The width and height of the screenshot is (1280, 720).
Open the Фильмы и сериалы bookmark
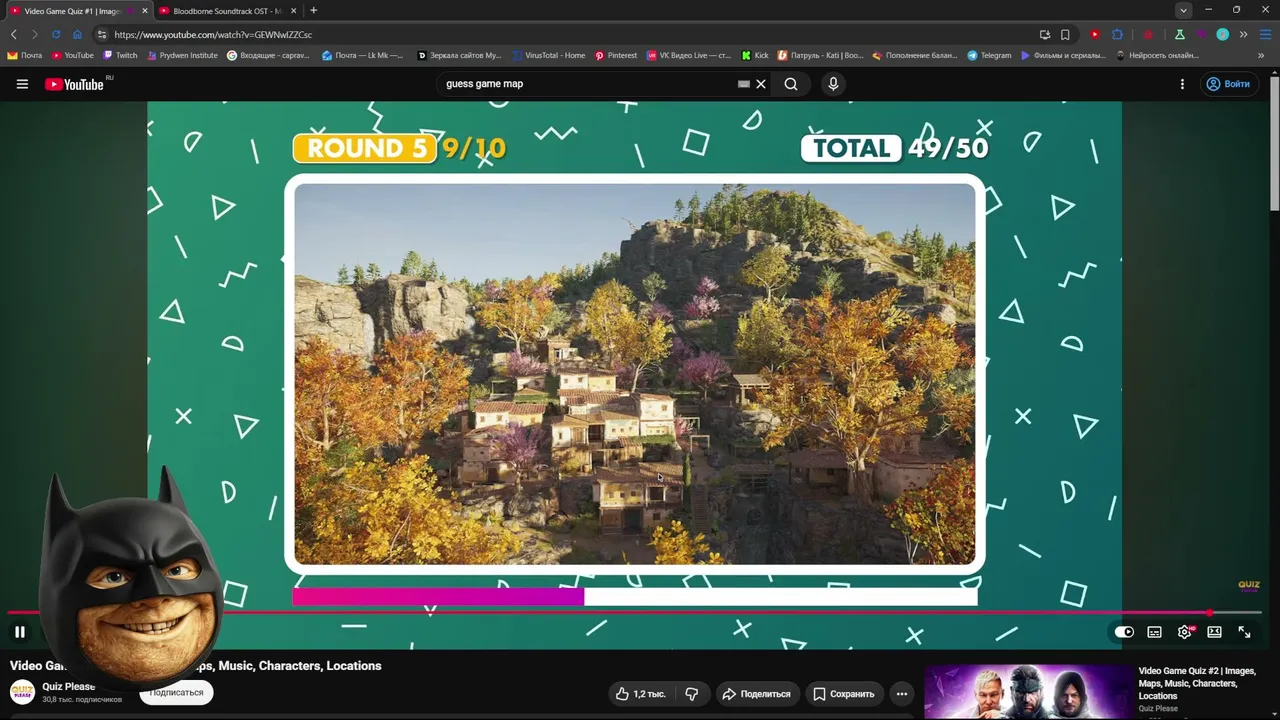(x=1063, y=56)
